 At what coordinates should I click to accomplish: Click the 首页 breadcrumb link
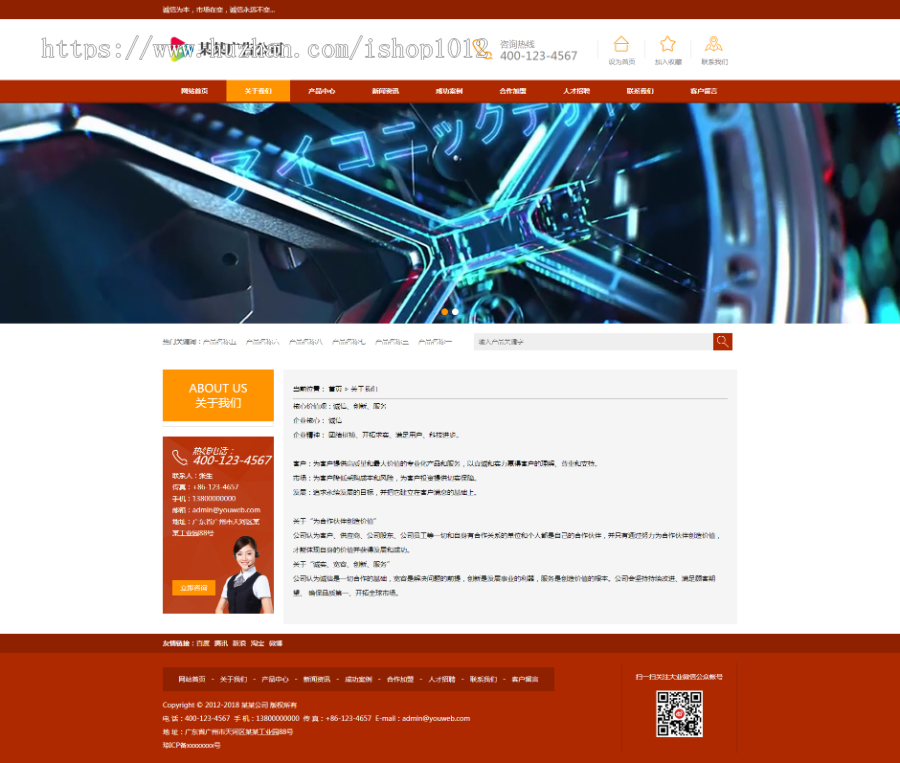[336, 389]
